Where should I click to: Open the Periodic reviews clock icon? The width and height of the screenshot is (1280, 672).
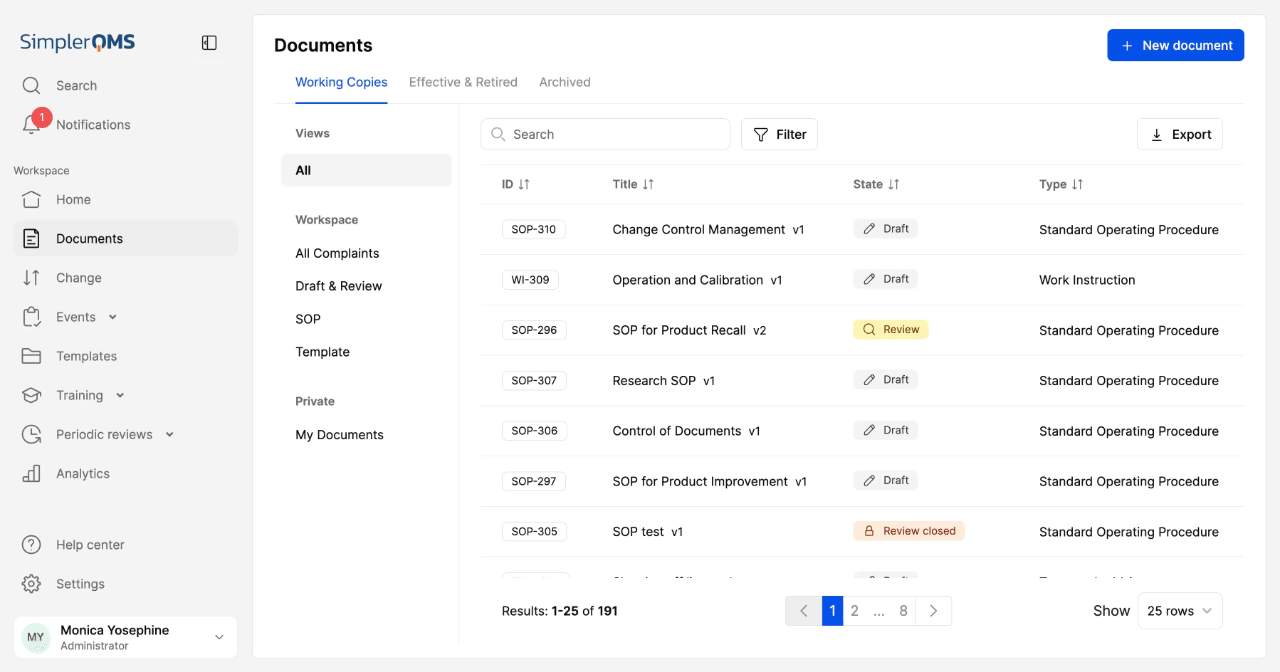[31, 435]
